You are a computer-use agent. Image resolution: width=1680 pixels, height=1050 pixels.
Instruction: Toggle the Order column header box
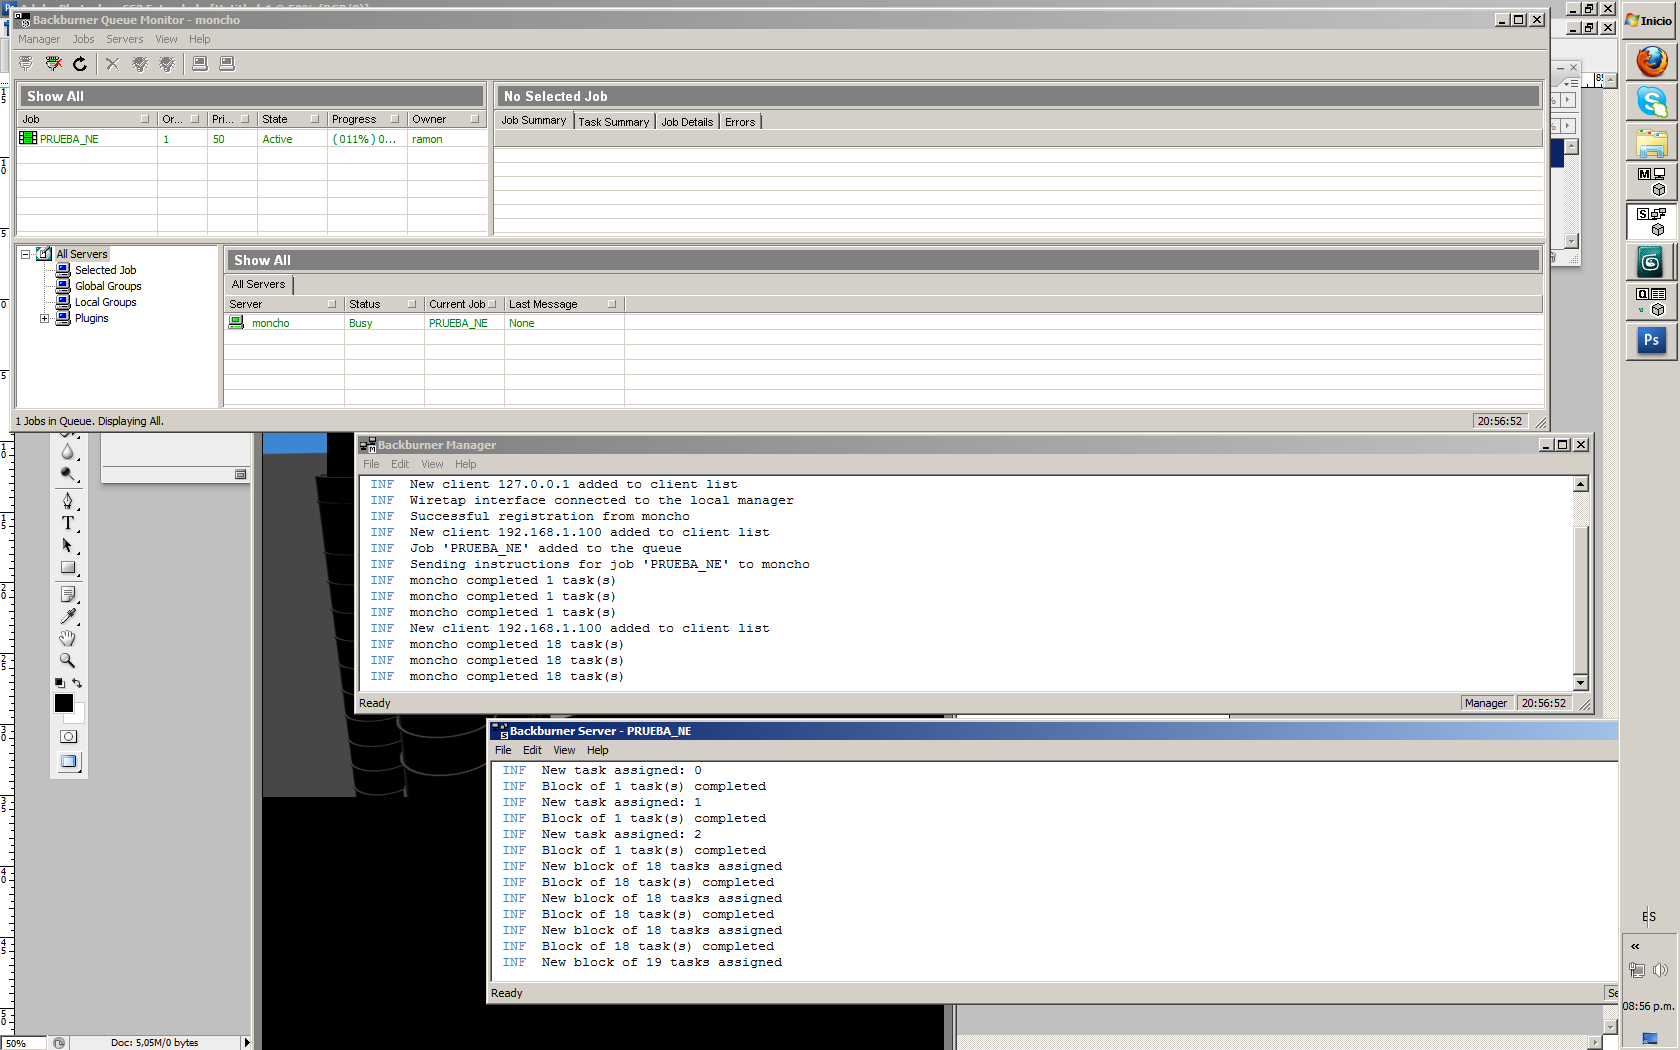[195, 119]
